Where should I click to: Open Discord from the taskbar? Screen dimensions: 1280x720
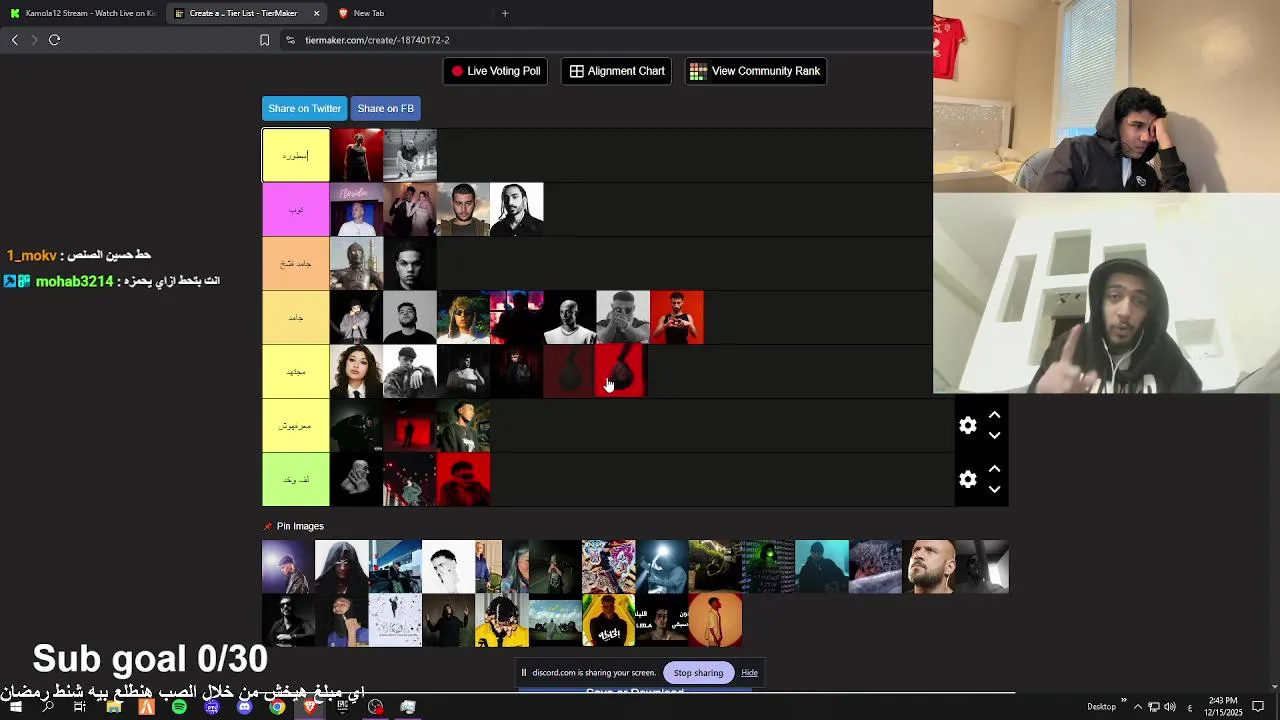[x=245, y=707]
